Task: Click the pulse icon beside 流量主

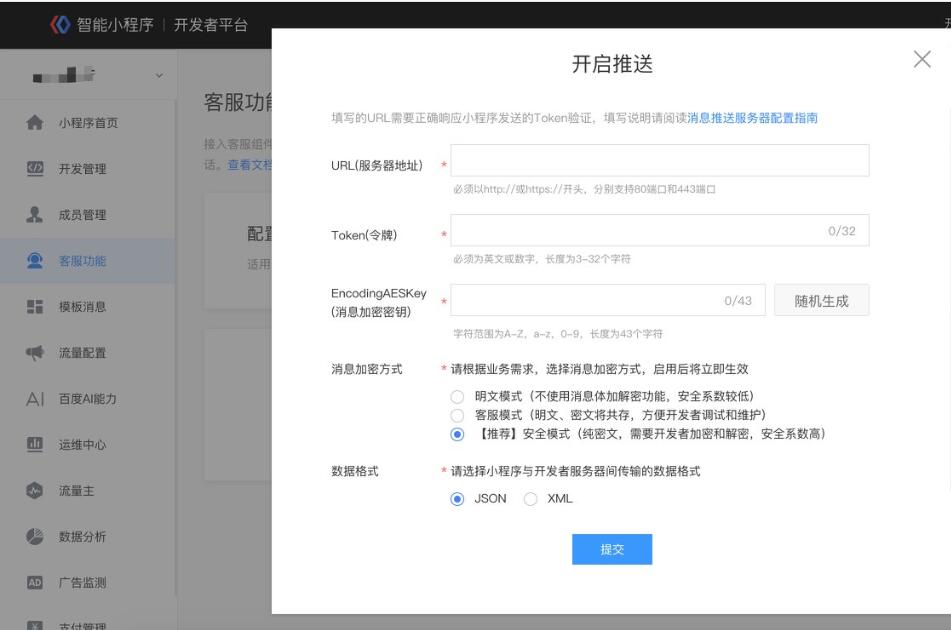Action: [35, 491]
